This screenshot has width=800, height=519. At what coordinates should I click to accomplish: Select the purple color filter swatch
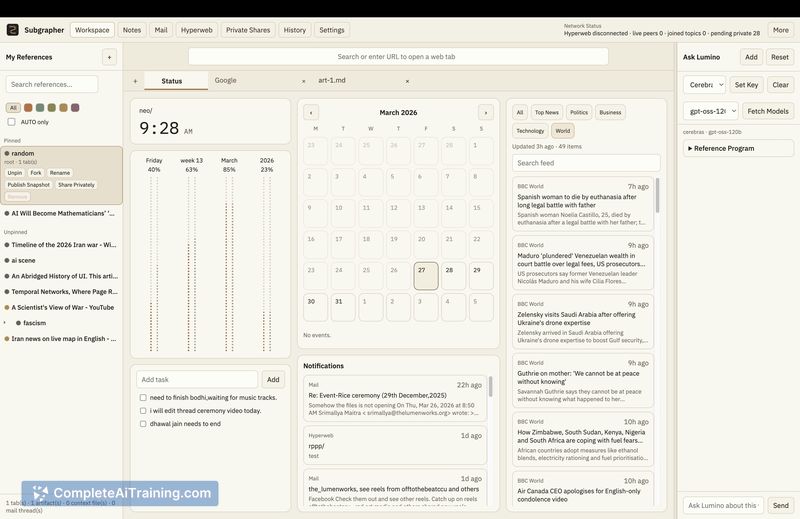75,108
